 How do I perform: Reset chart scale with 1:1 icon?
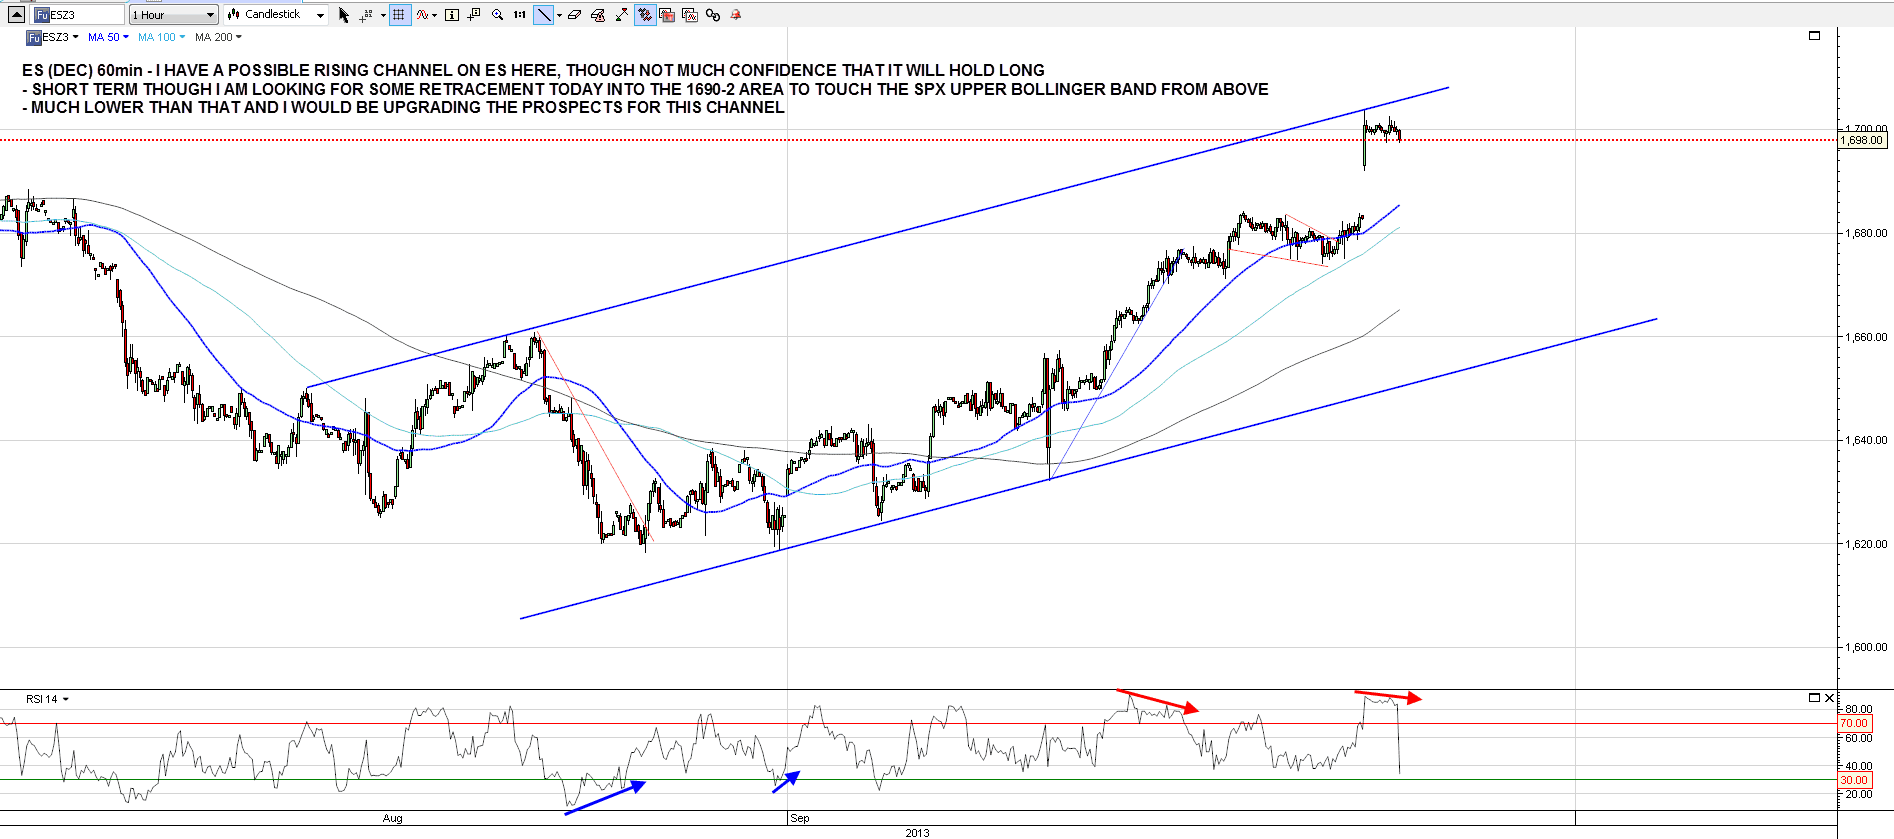point(519,15)
